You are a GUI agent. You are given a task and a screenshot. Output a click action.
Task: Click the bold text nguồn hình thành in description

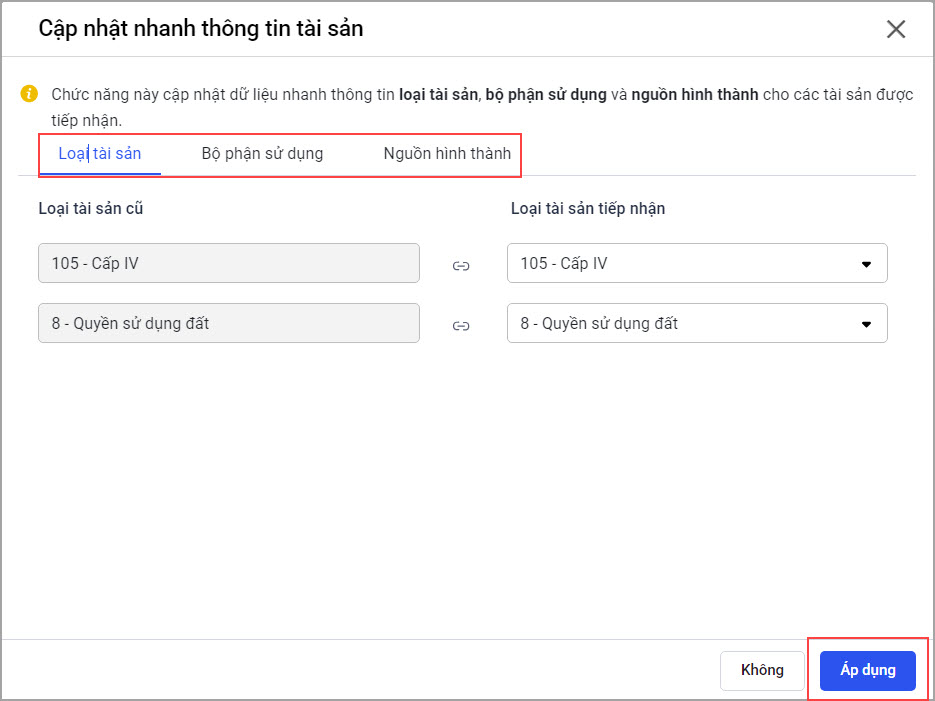[x=695, y=95]
